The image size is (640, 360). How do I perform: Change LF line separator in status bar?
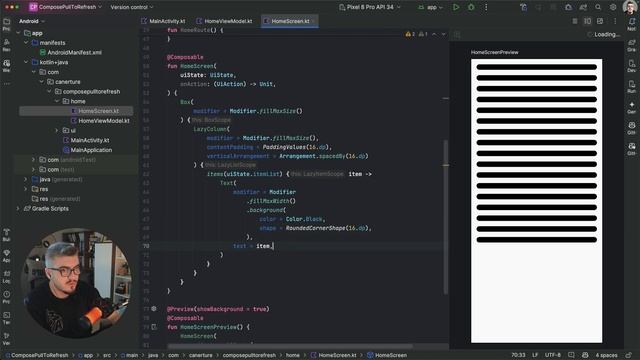tap(535, 355)
